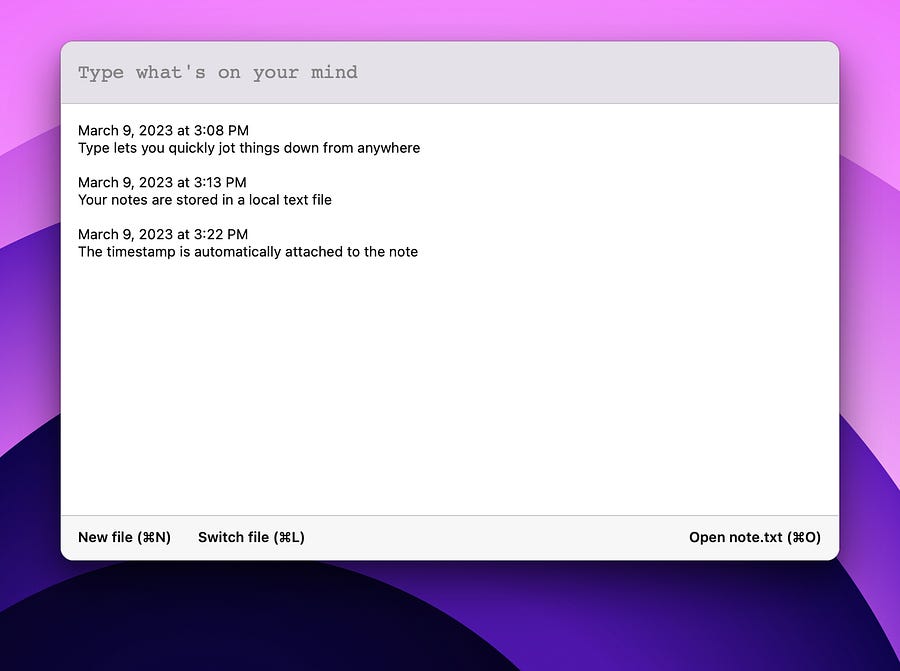Create a note with New file (⌘N)
Screen dimensions: 900x671
(x=125, y=537)
